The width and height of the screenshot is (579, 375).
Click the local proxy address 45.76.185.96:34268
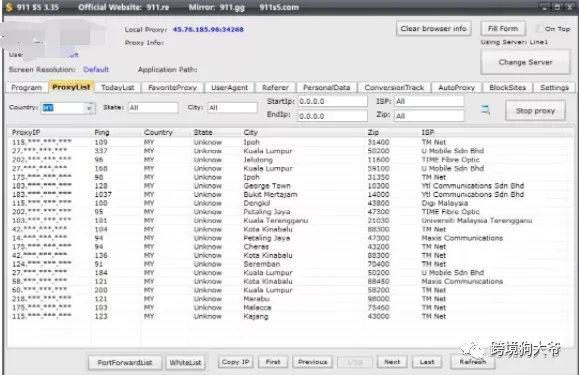pos(208,29)
